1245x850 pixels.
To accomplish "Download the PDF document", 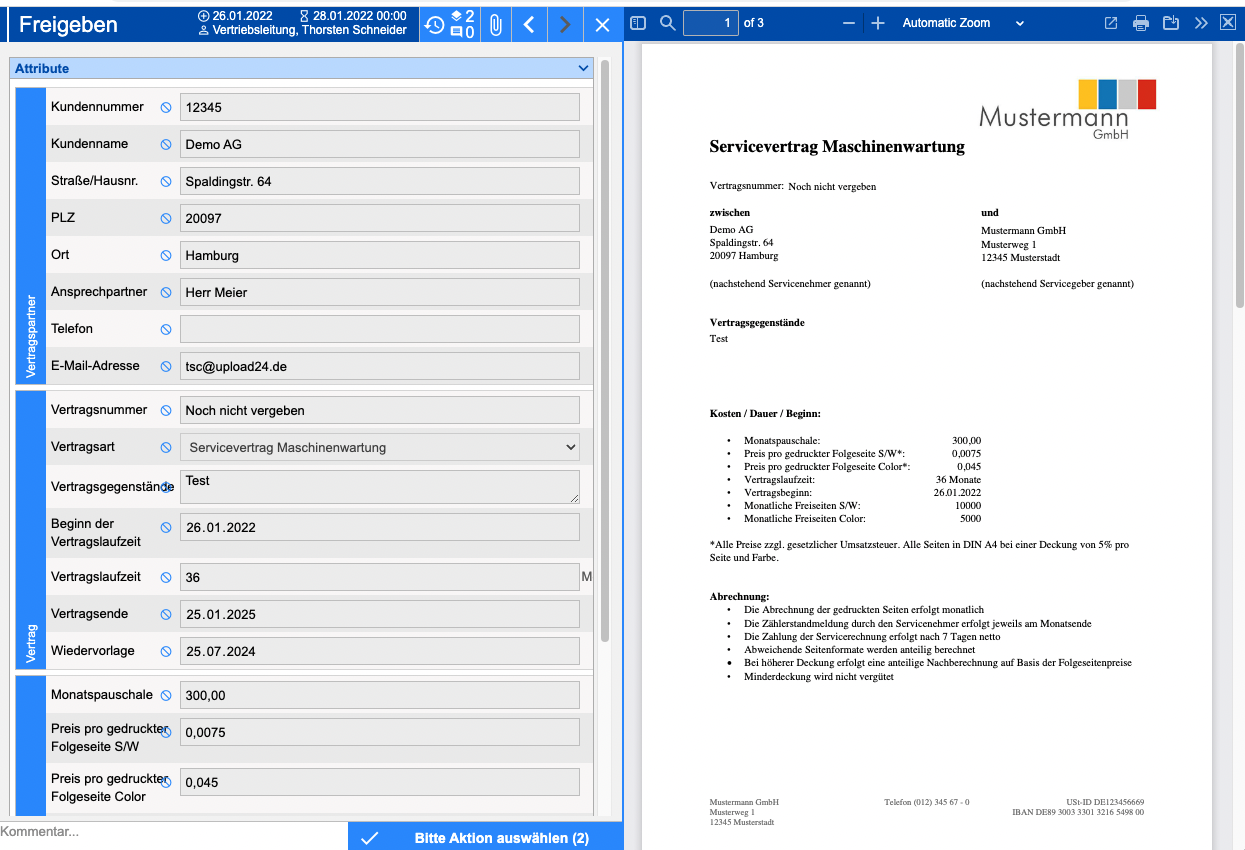I will pos(1171,23).
